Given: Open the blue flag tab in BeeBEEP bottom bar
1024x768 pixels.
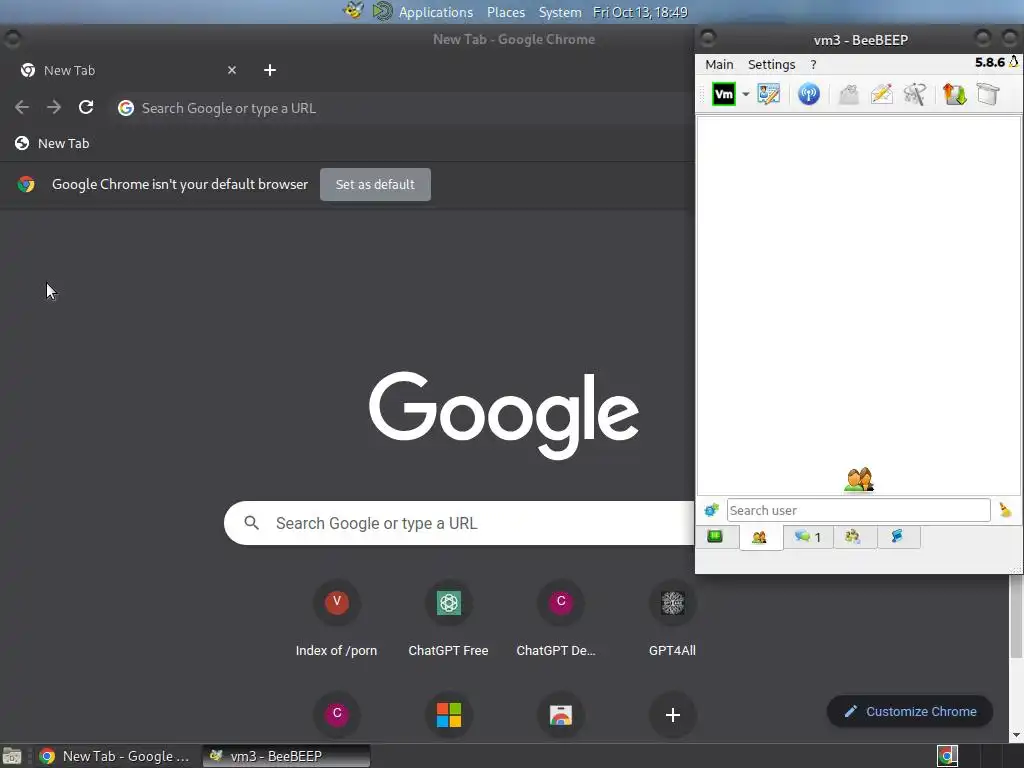Looking at the screenshot, I should (898, 537).
